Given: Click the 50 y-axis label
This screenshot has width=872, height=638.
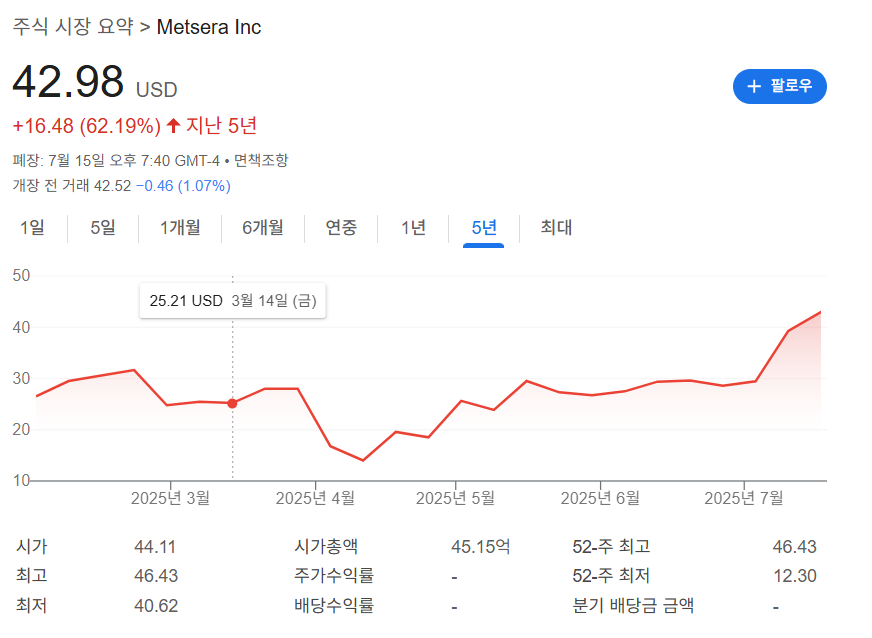Looking at the screenshot, I should [21, 275].
